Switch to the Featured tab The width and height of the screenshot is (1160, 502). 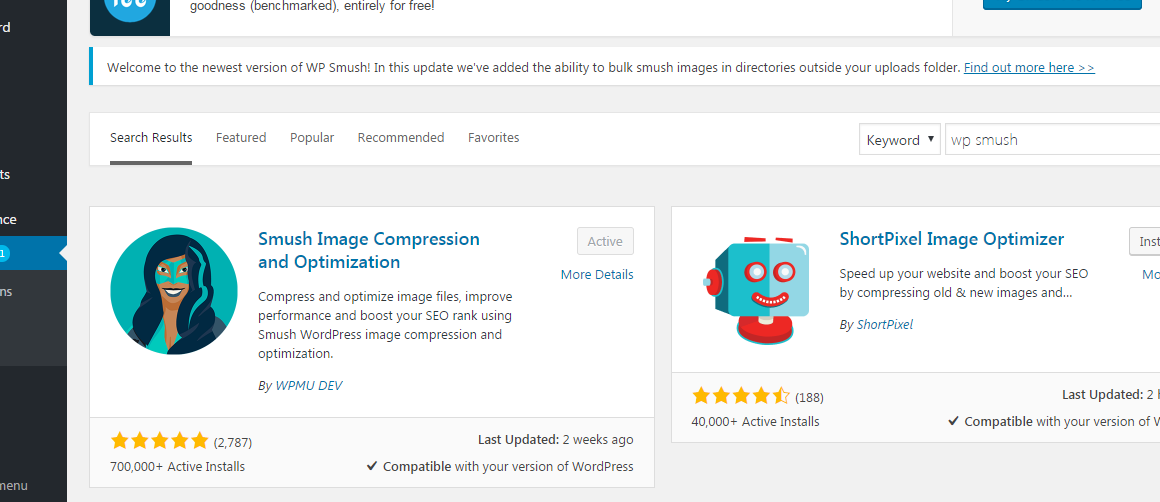pos(241,138)
